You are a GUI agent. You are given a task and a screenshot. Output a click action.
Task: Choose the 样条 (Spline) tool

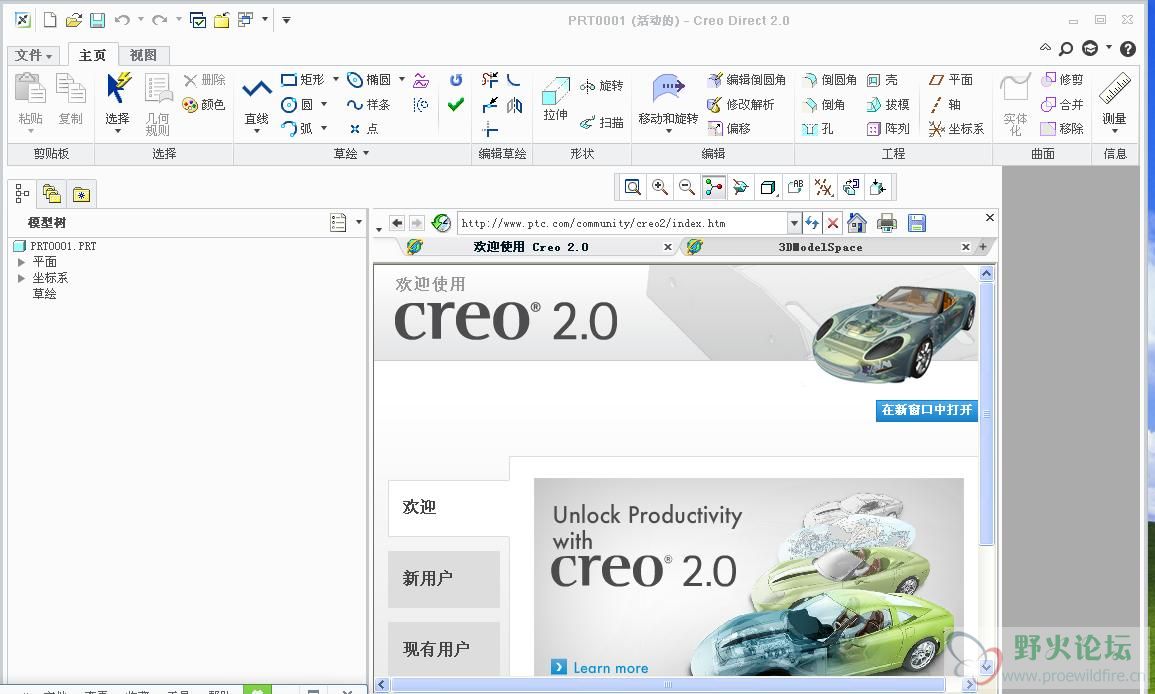[x=369, y=105]
